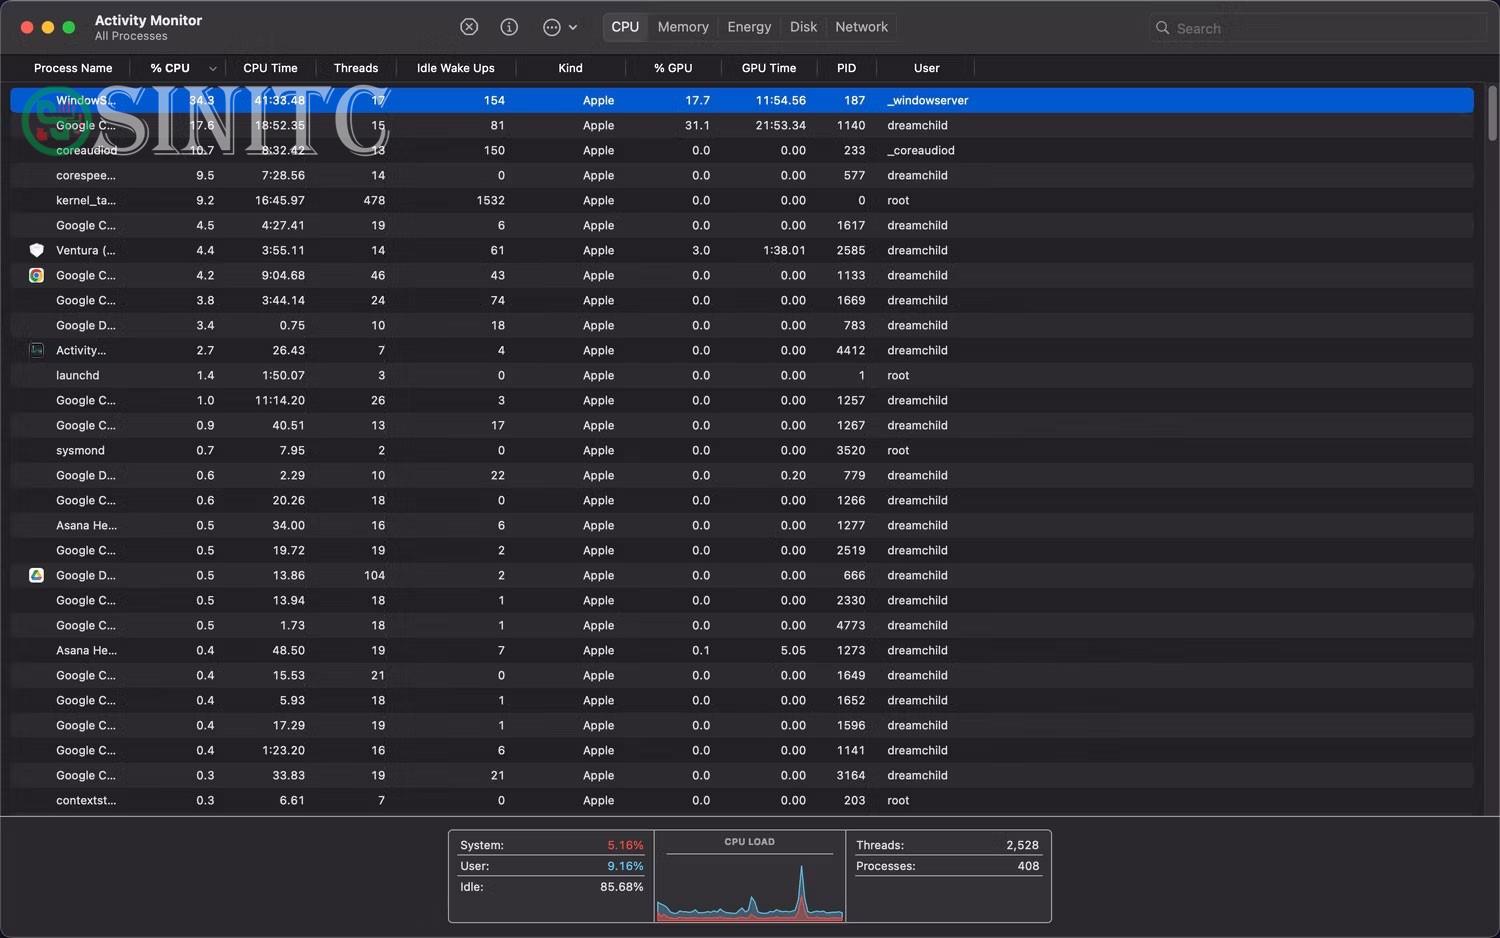Click the Search input field
1500x938 pixels.
(1318, 28)
